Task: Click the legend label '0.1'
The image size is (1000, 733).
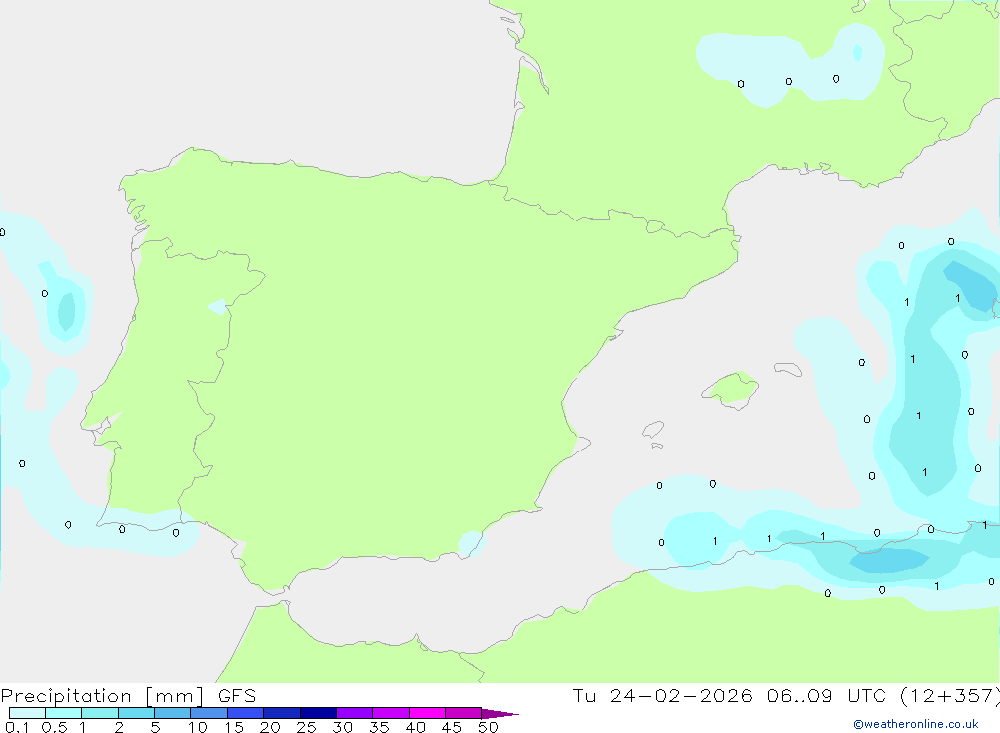Action: point(17,727)
